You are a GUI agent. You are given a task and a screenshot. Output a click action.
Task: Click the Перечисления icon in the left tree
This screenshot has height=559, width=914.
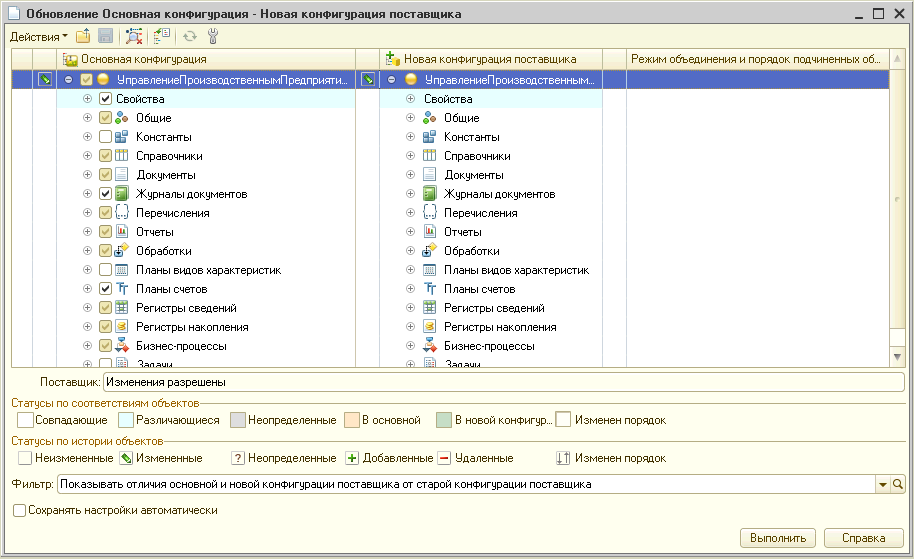pyautogui.click(x=121, y=213)
